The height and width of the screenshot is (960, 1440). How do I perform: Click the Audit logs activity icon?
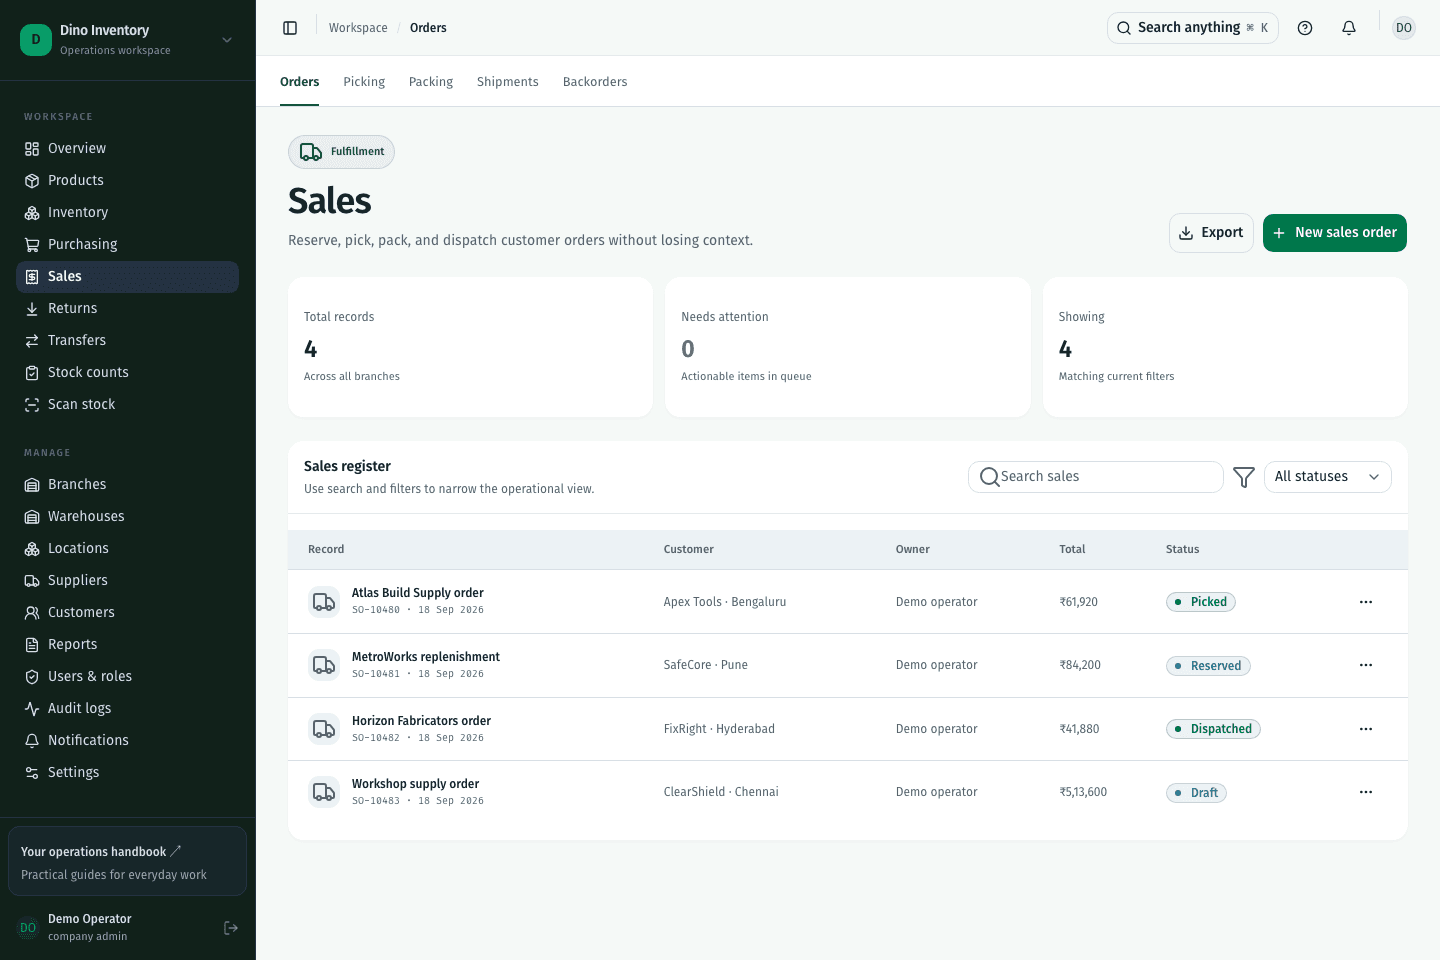[32, 709]
